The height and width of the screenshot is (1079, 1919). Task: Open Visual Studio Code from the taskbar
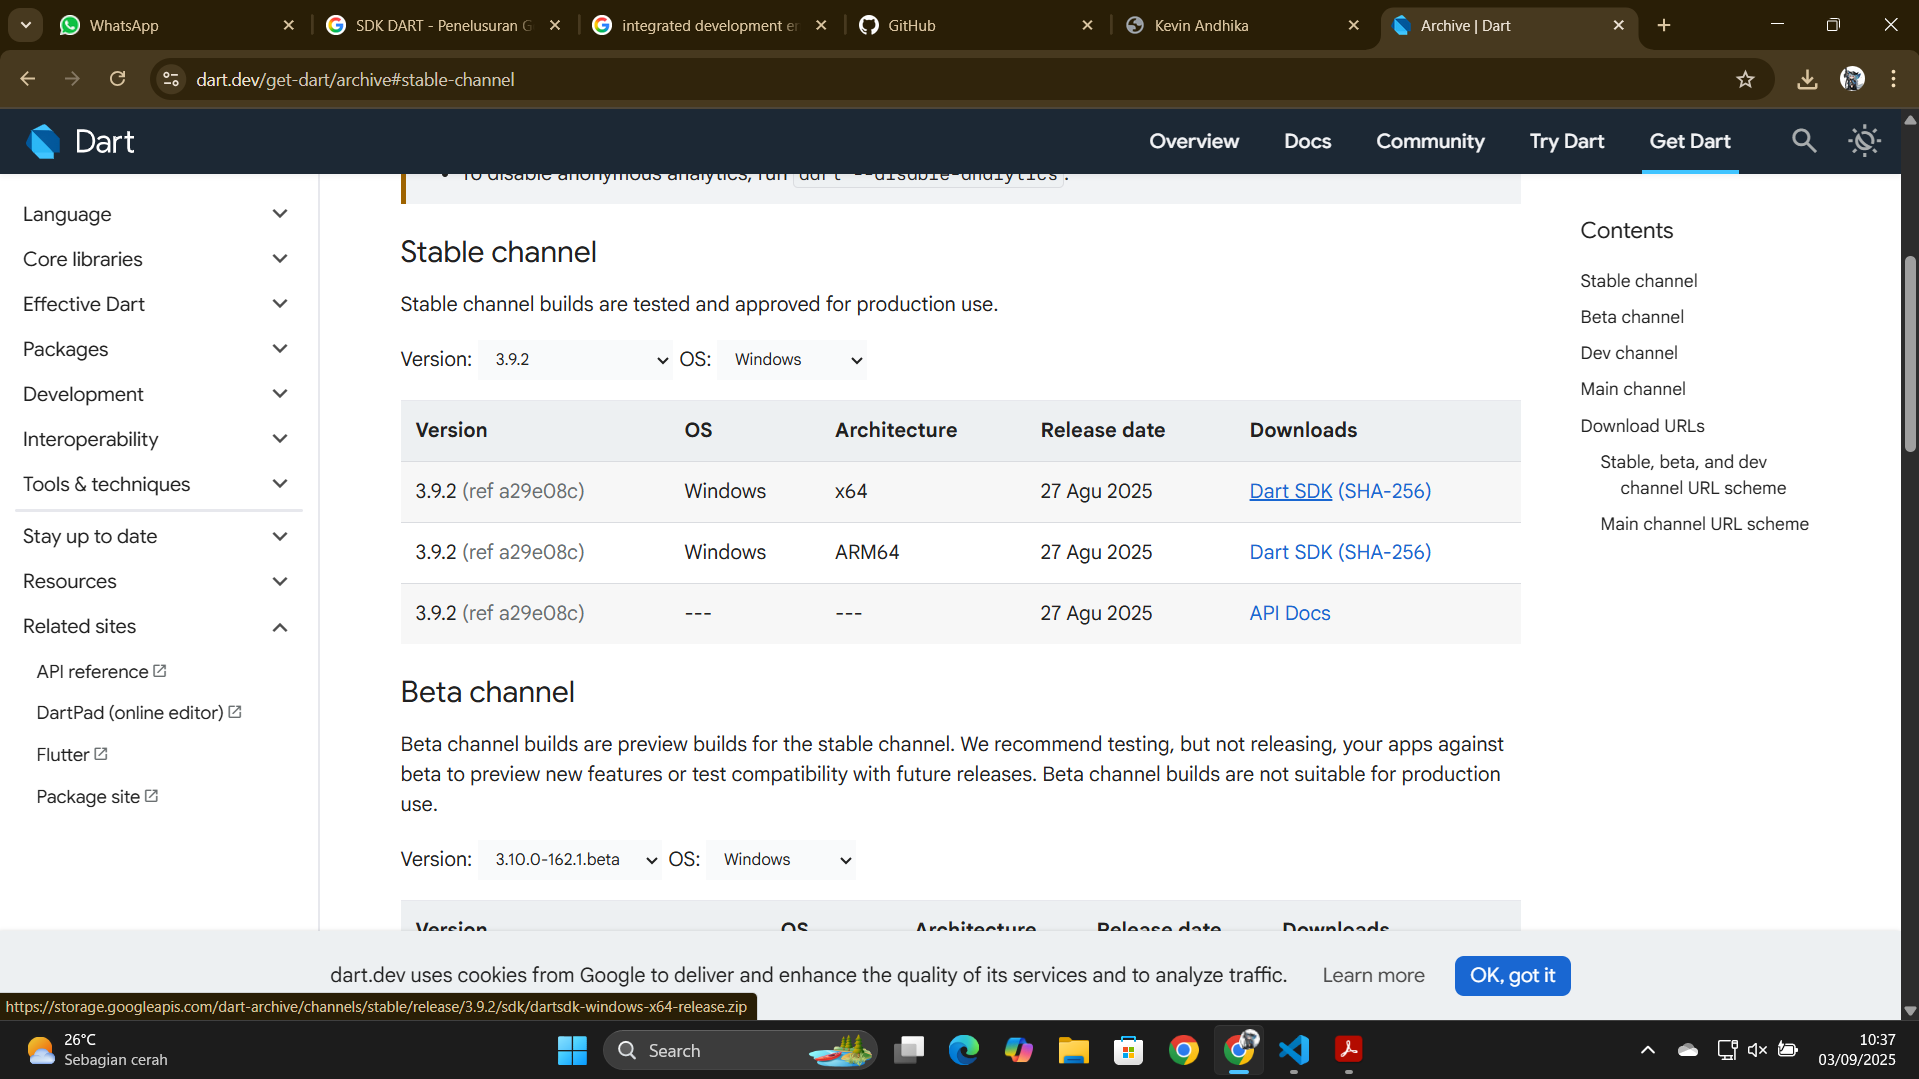point(1293,1050)
